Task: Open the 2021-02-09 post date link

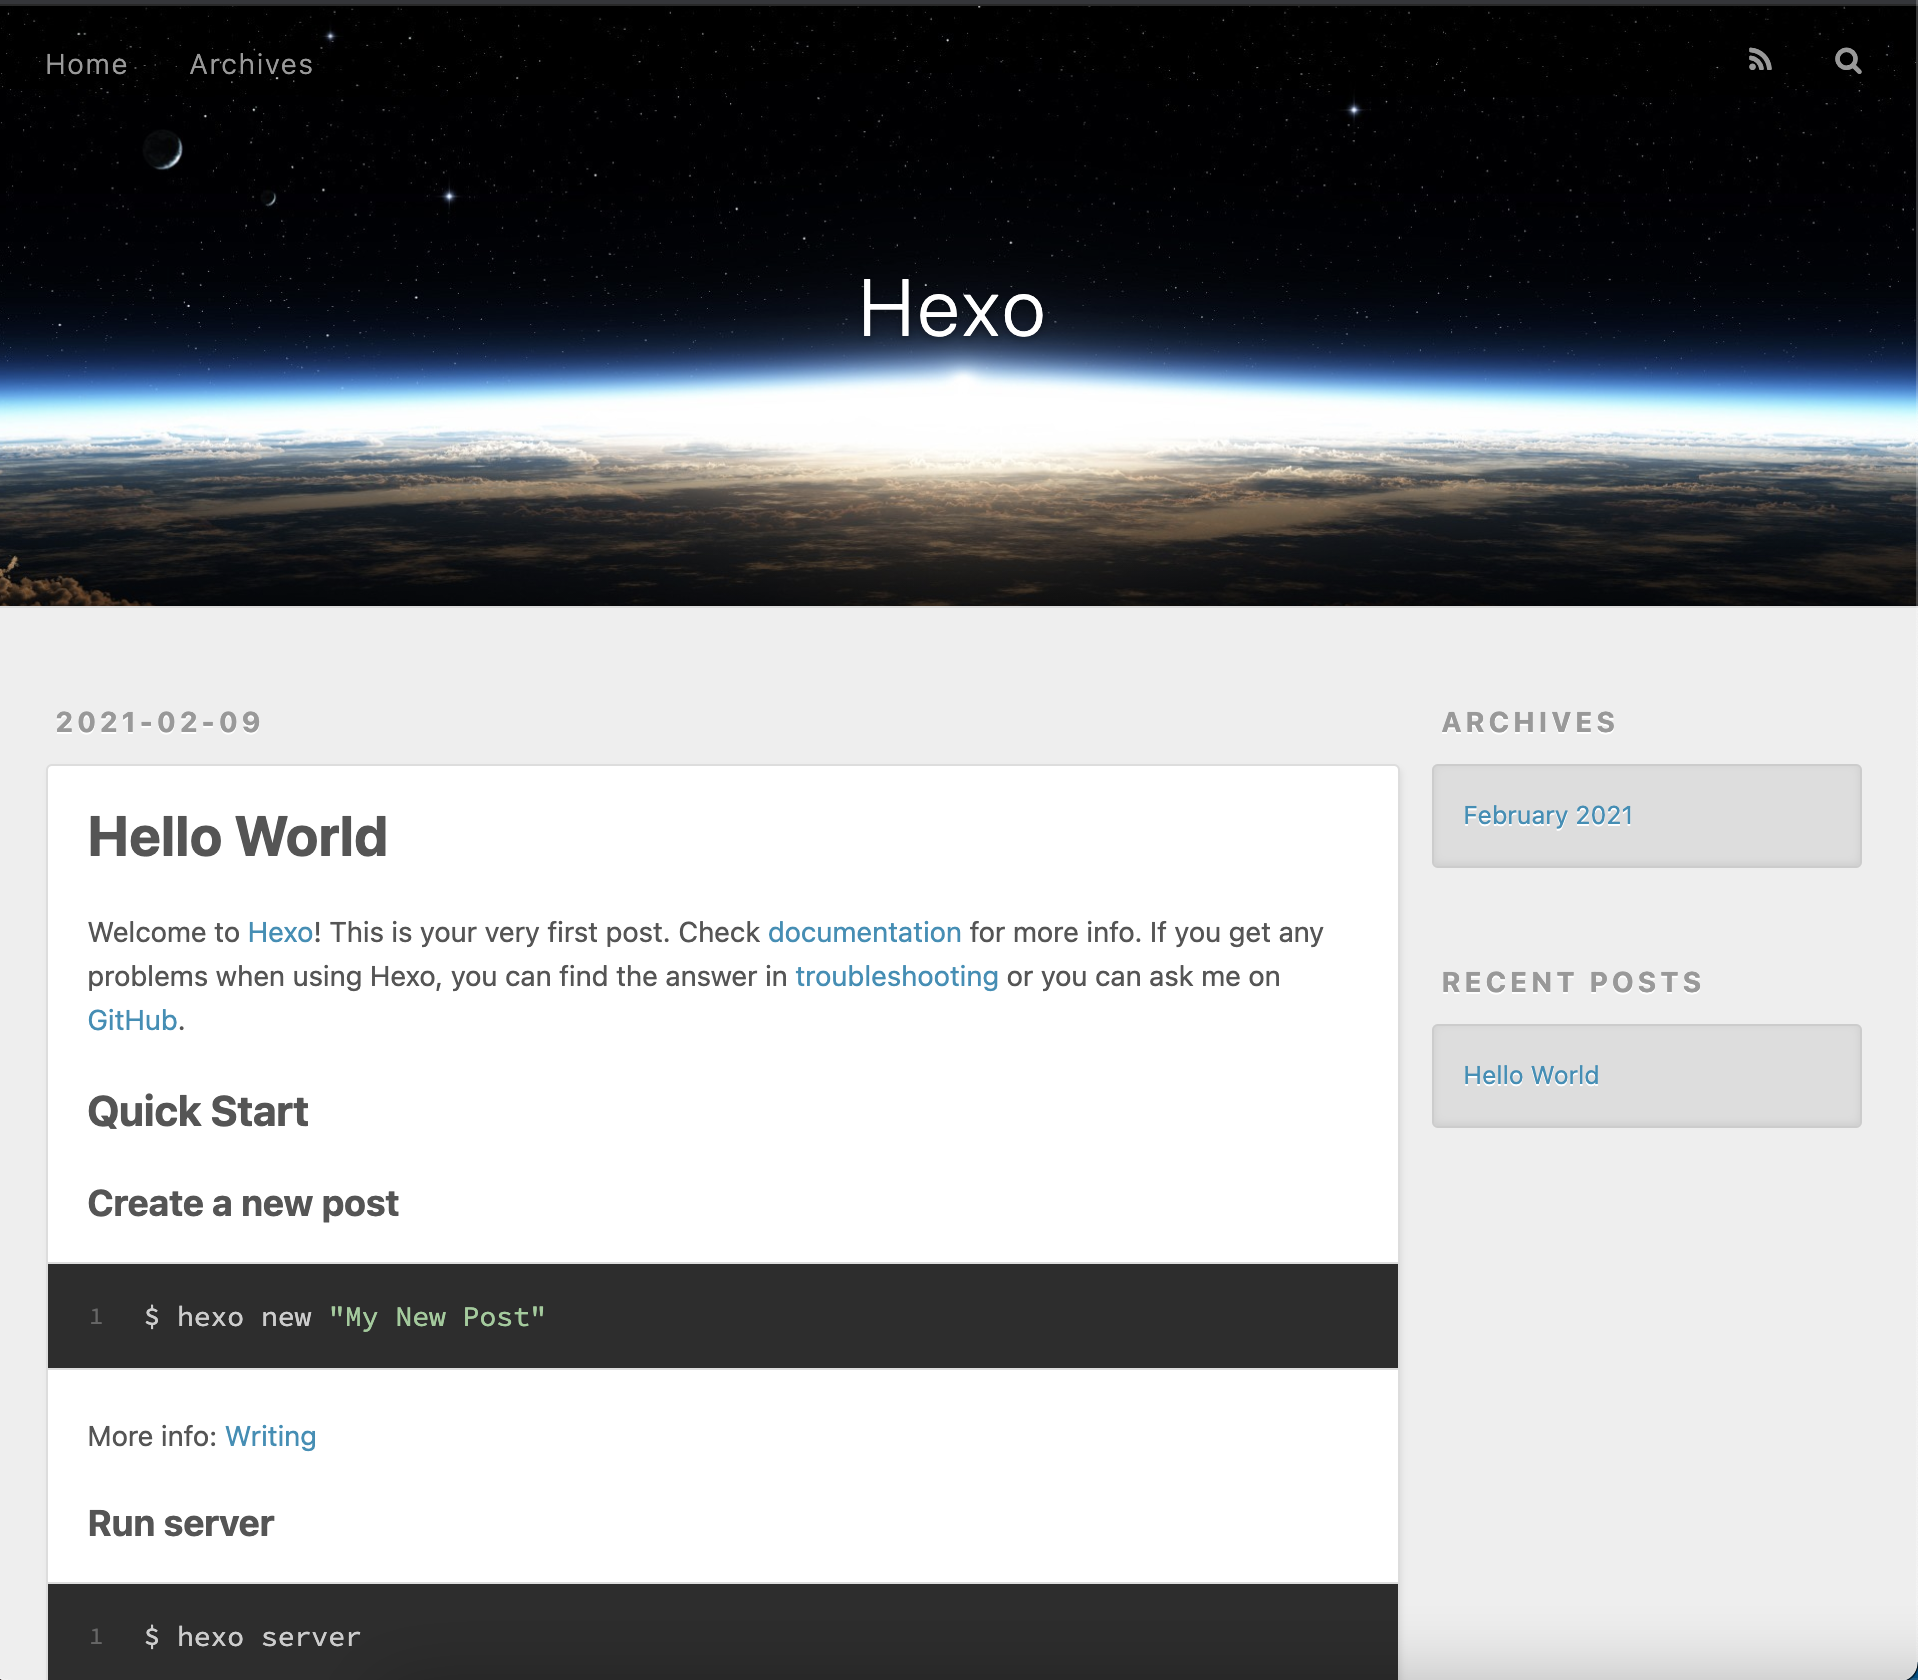Action: tap(159, 722)
